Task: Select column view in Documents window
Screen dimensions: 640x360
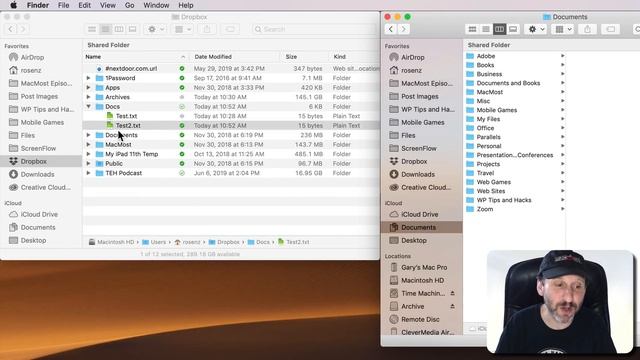Action: point(499,29)
